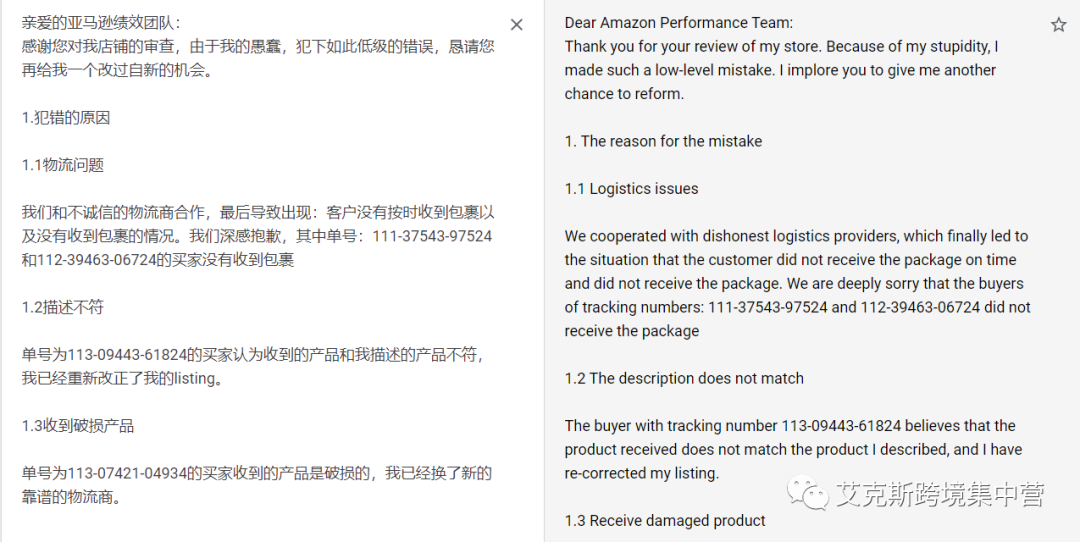Click the '1.2描述不符' source heading

(x=63, y=307)
